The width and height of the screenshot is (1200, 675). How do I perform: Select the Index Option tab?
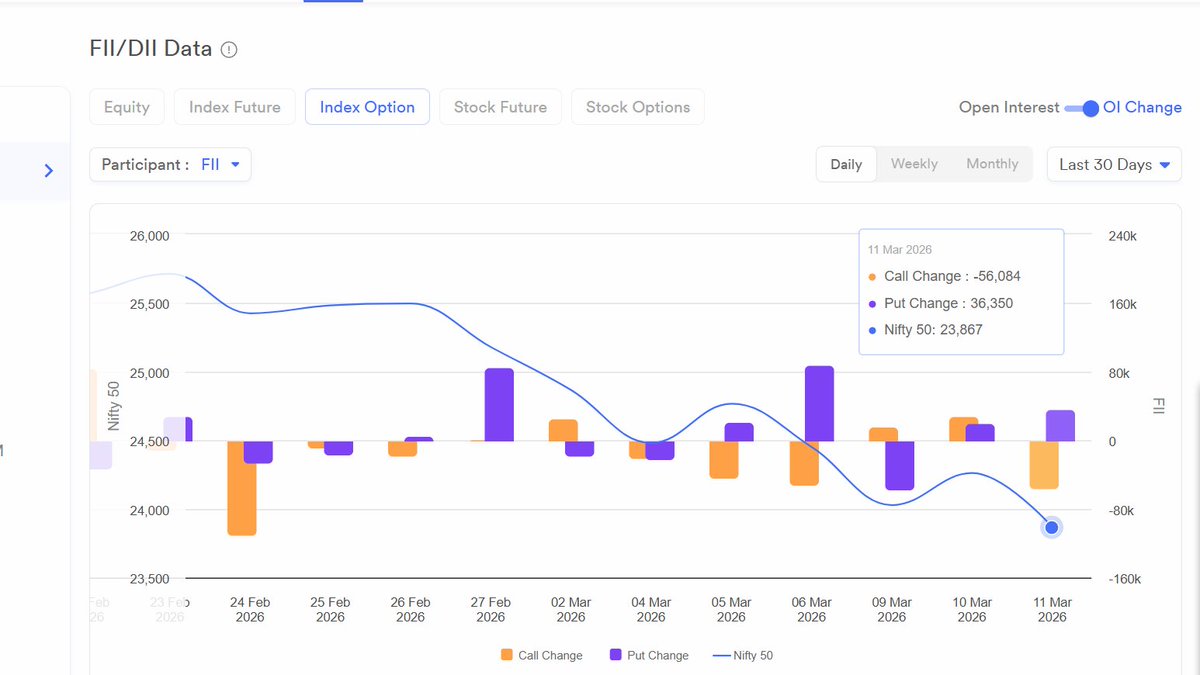point(367,107)
